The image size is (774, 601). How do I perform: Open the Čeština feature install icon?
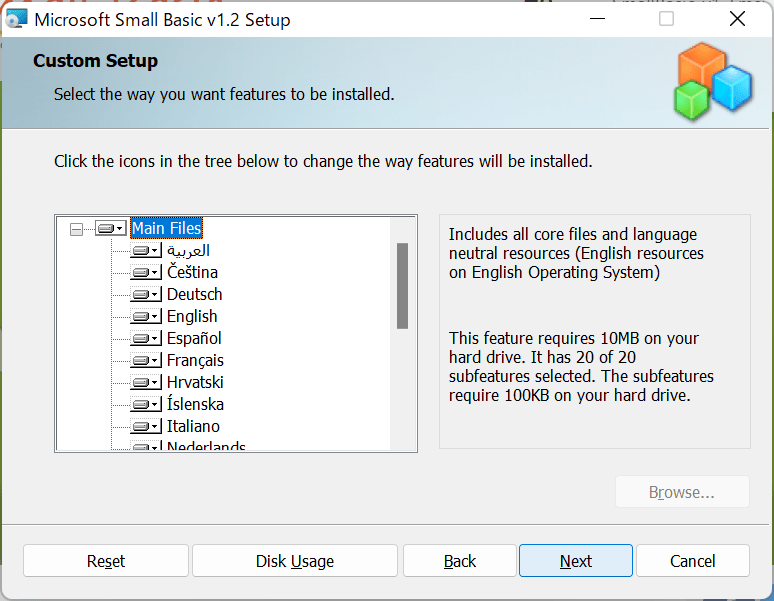click(146, 273)
